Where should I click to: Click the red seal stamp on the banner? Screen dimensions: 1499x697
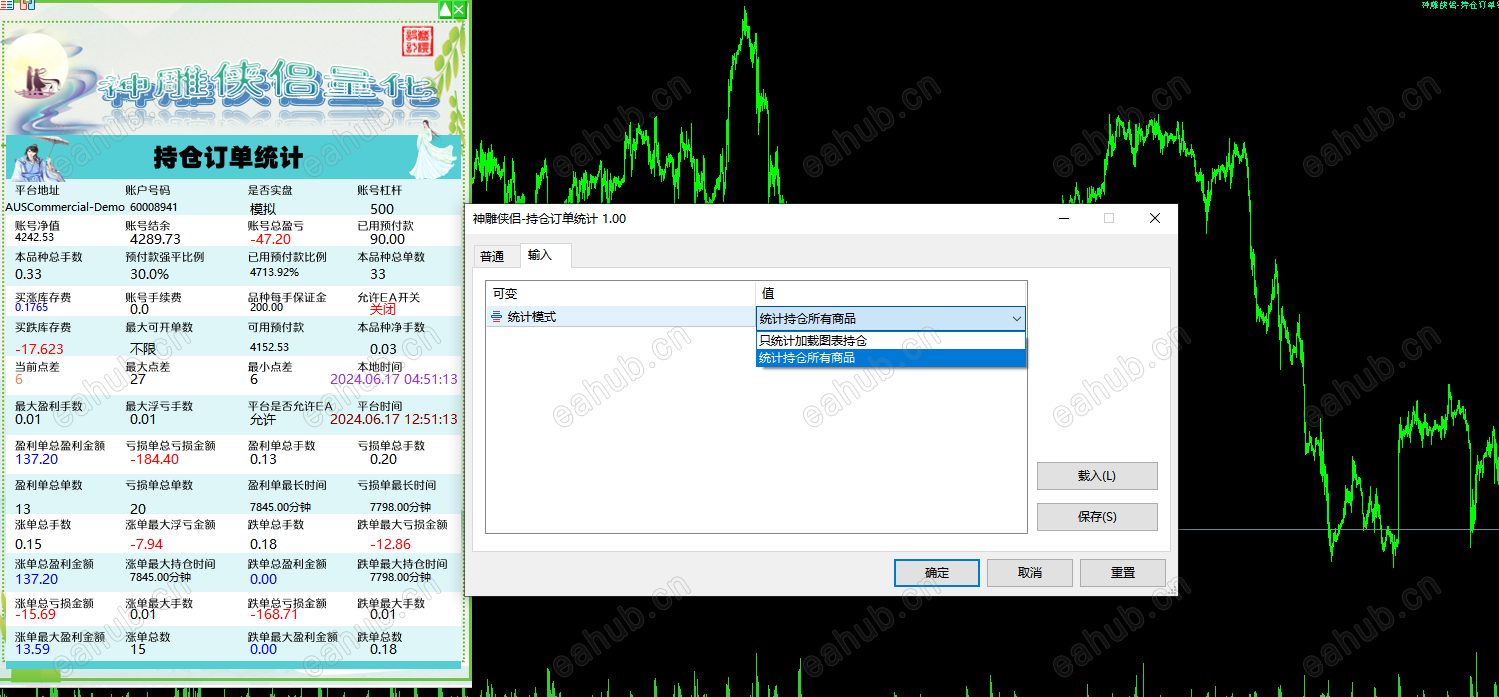pyautogui.click(x=416, y=41)
